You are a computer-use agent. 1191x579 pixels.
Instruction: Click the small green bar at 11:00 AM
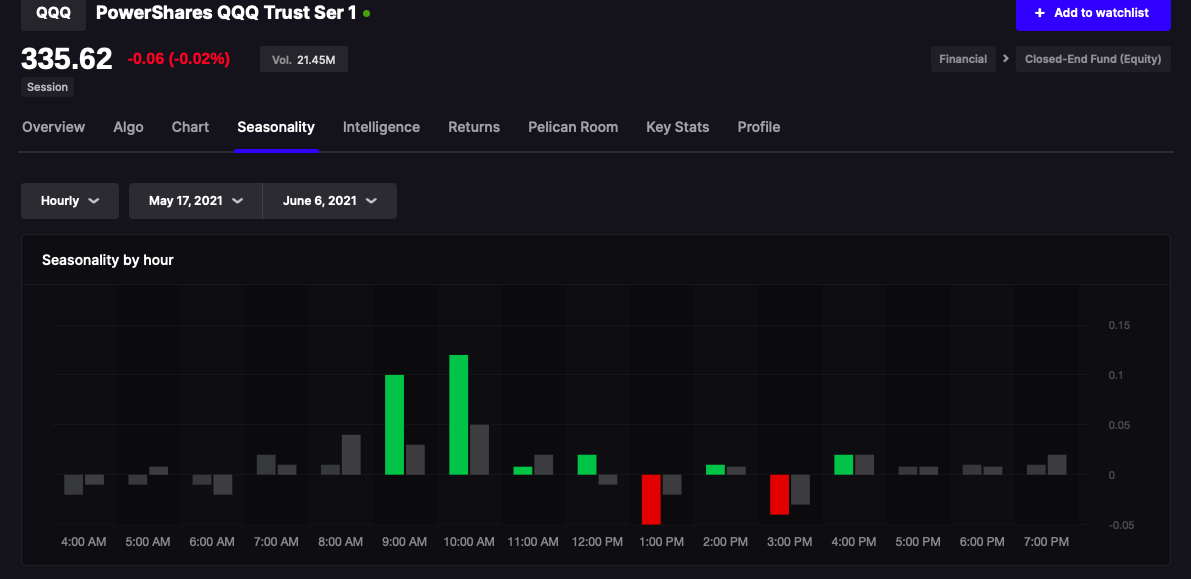pos(523,470)
